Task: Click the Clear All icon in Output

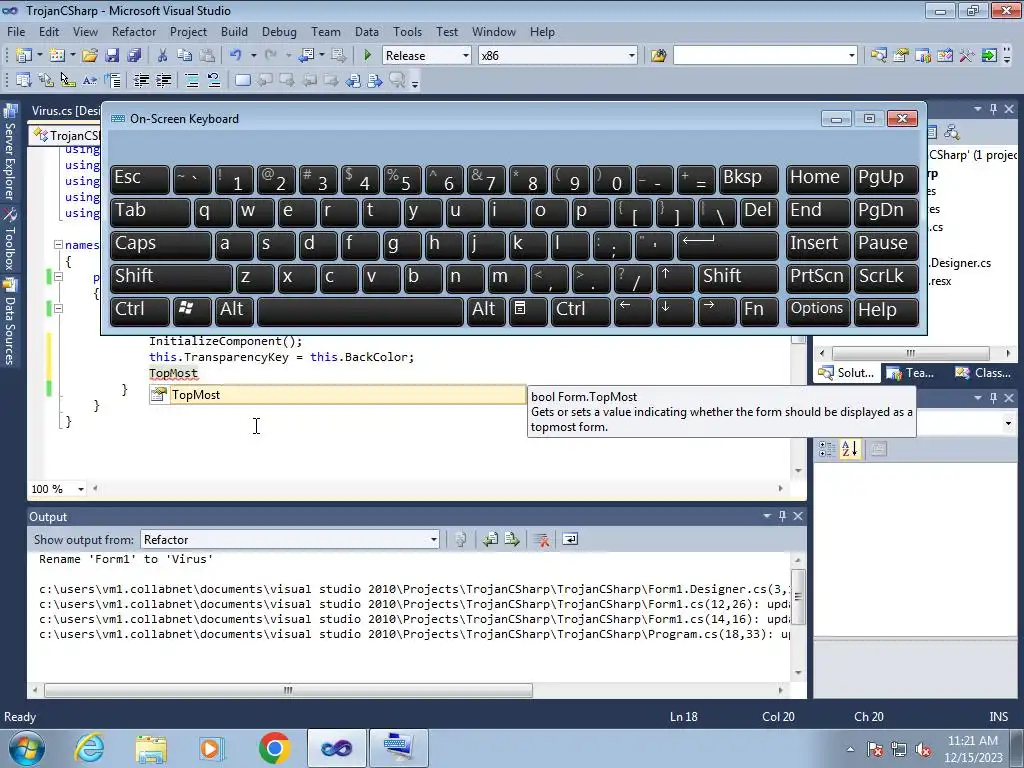Action: [541, 540]
